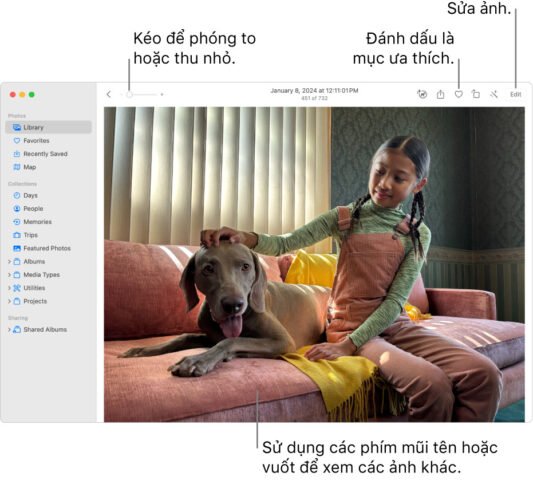Select Library in the sidebar
The width and height of the screenshot is (533, 480).
pyautogui.click(x=49, y=127)
